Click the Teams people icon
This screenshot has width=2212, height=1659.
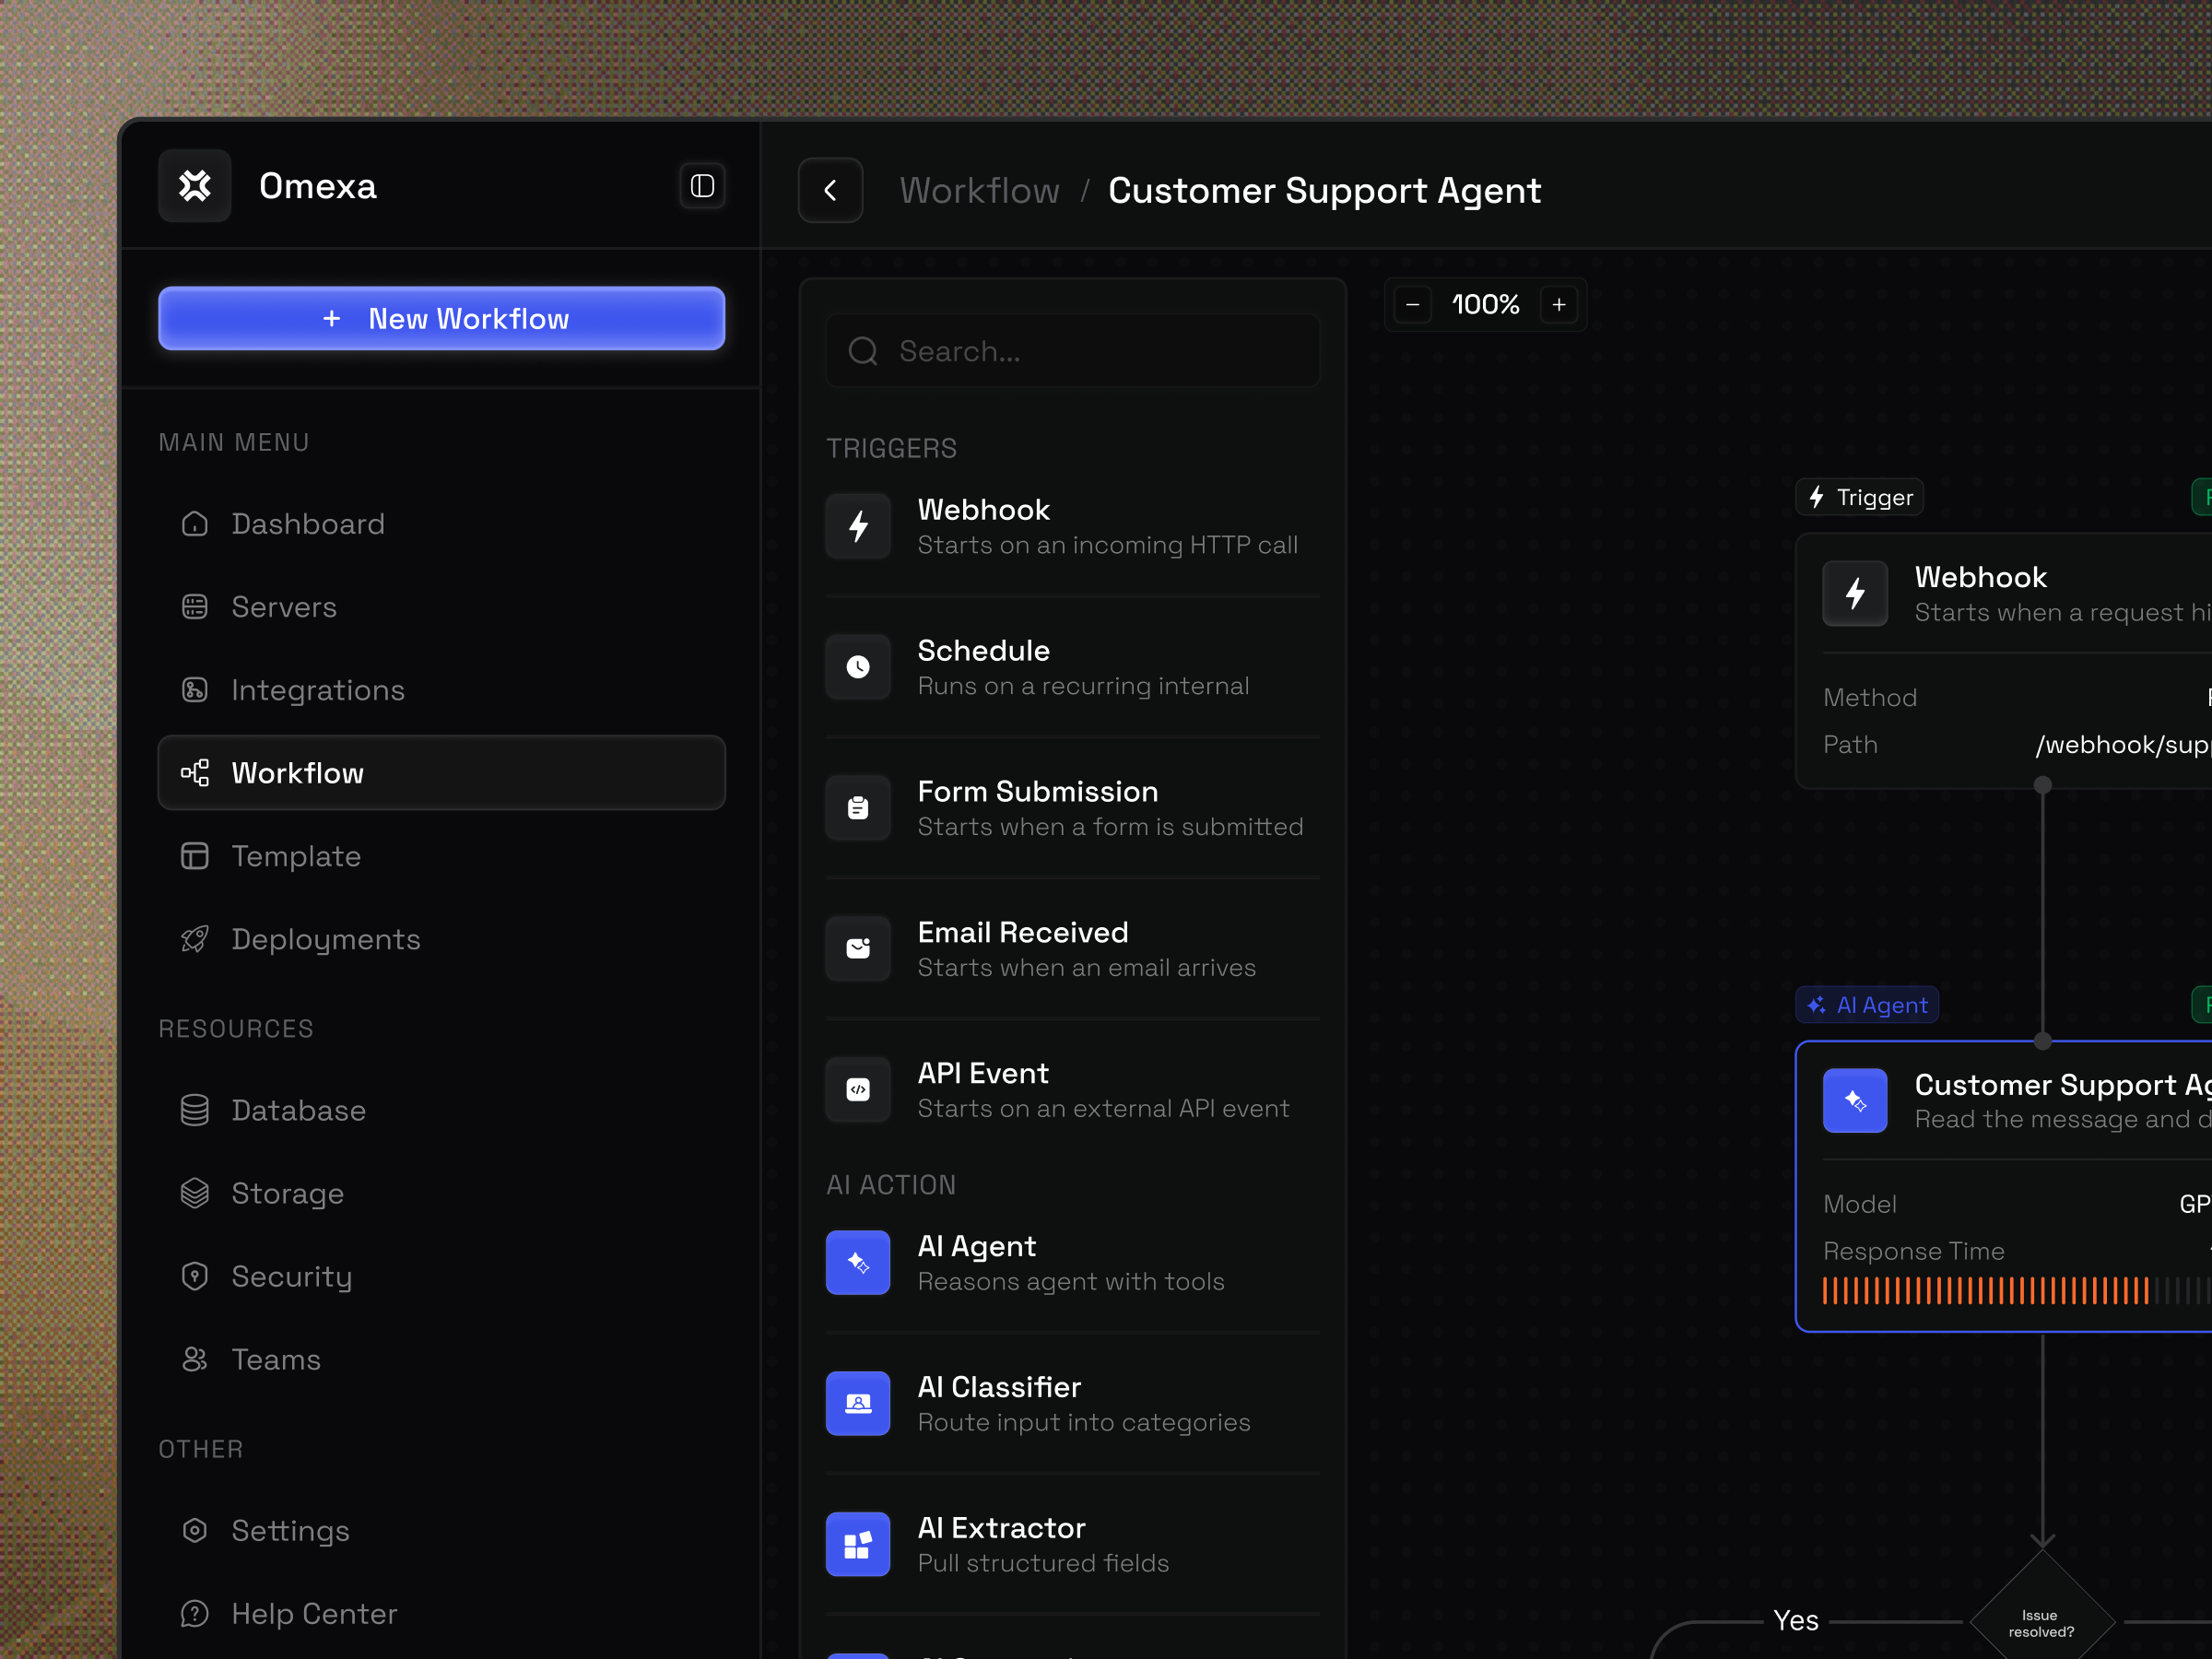click(195, 1359)
